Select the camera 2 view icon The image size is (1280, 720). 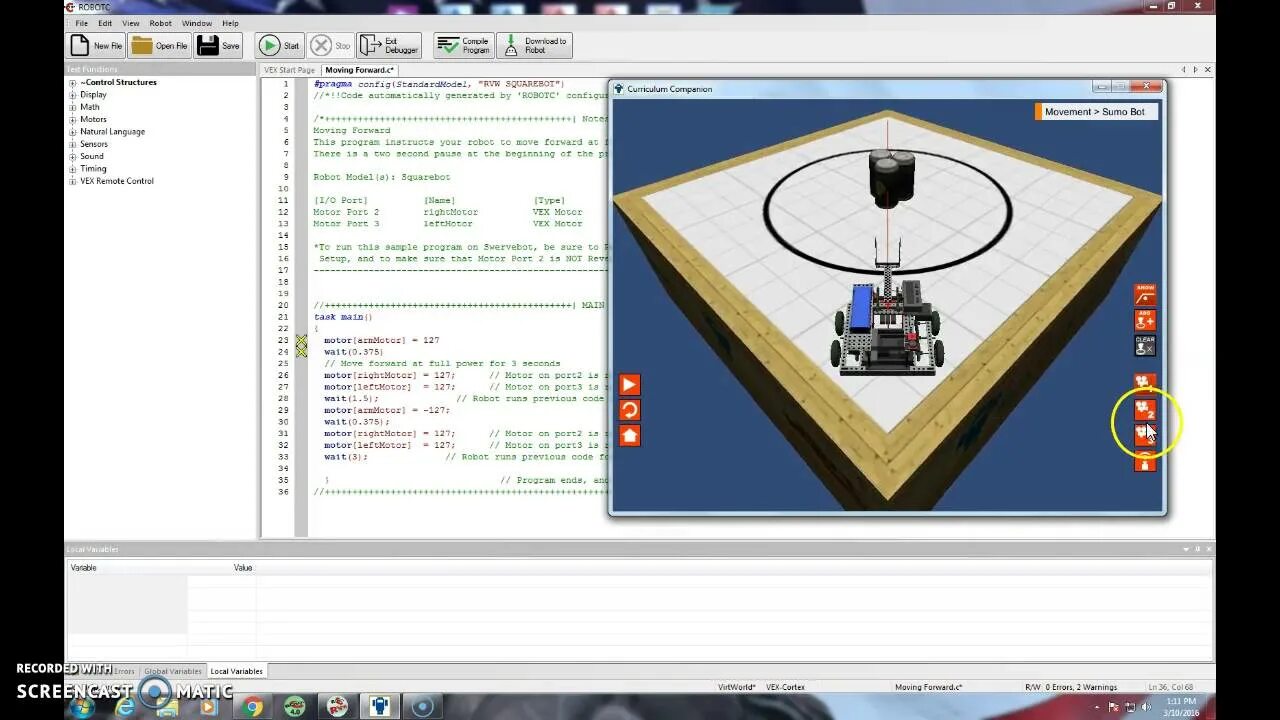pos(1145,409)
